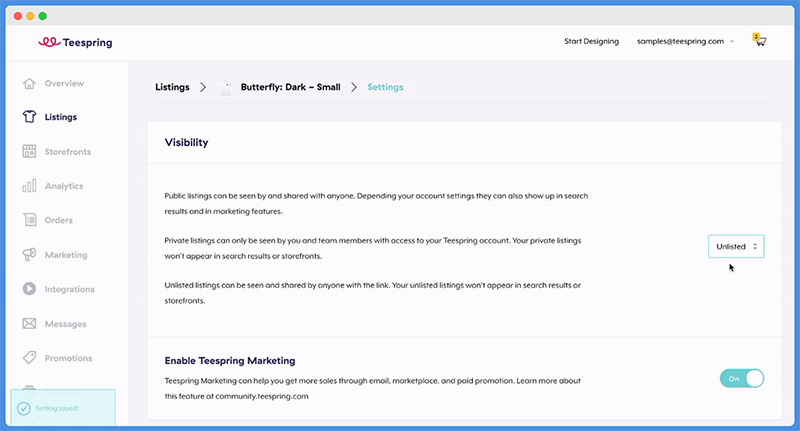The width and height of the screenshot is (800, 431).
Task: Click the Orders list icon
Action: click(x=29, y=220)
